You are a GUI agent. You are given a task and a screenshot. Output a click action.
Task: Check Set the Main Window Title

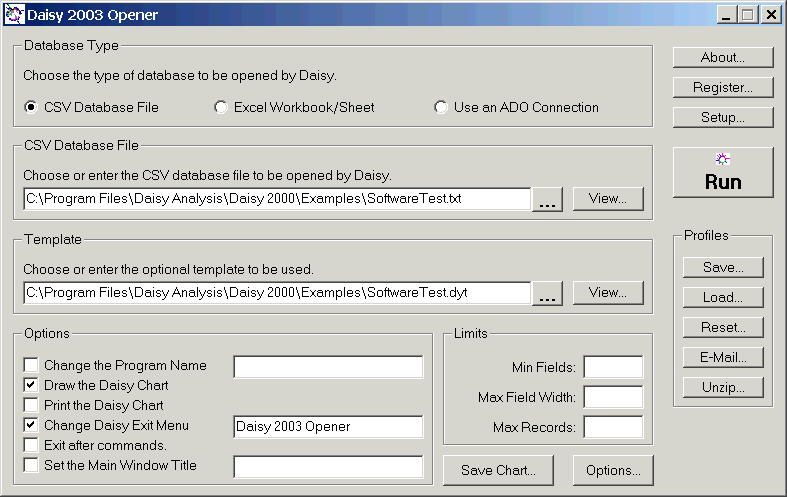click(x=32, y=465)
